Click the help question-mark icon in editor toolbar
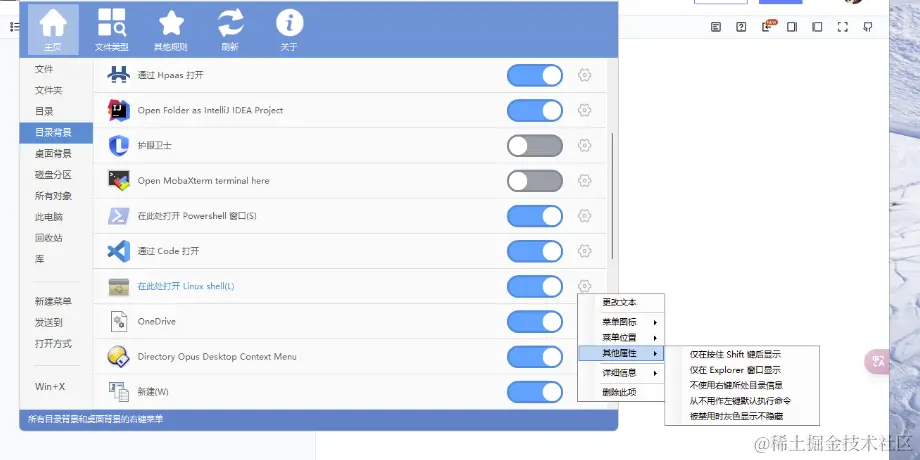Viewport: 920px width, 460px height. tap(741, 26)
